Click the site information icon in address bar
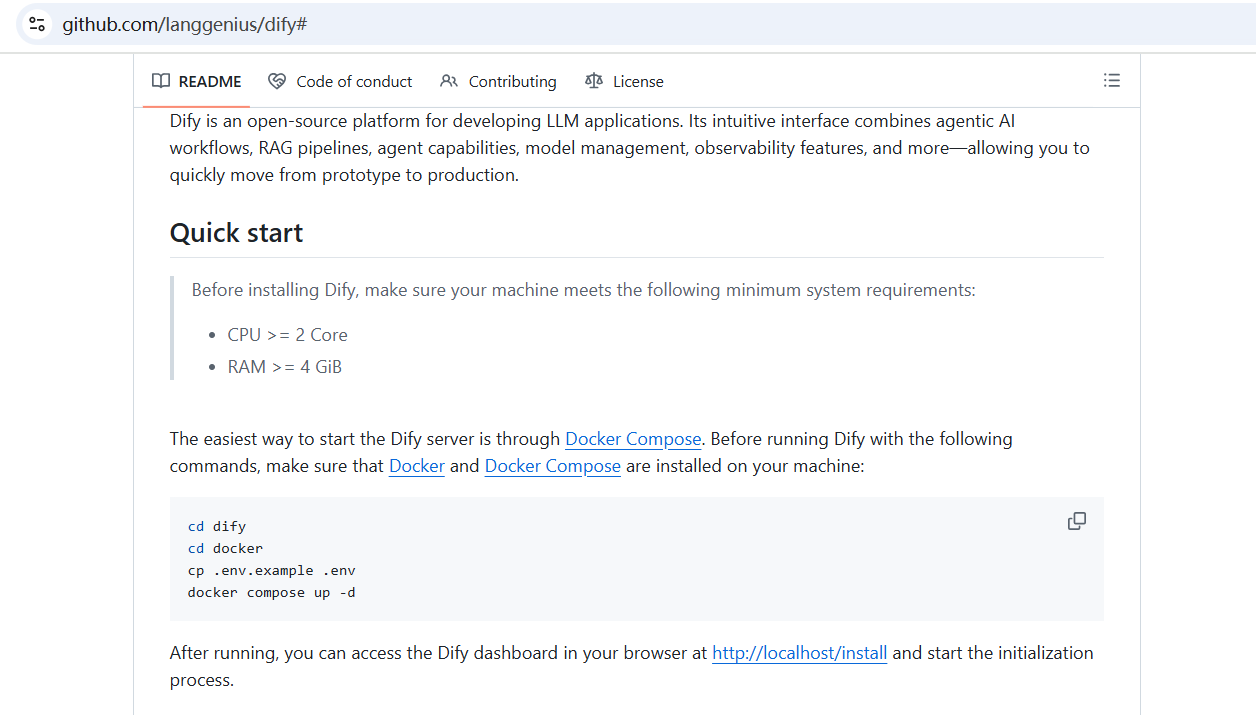This screenshot has width=1256, height=715. click(x=37, y=24)
